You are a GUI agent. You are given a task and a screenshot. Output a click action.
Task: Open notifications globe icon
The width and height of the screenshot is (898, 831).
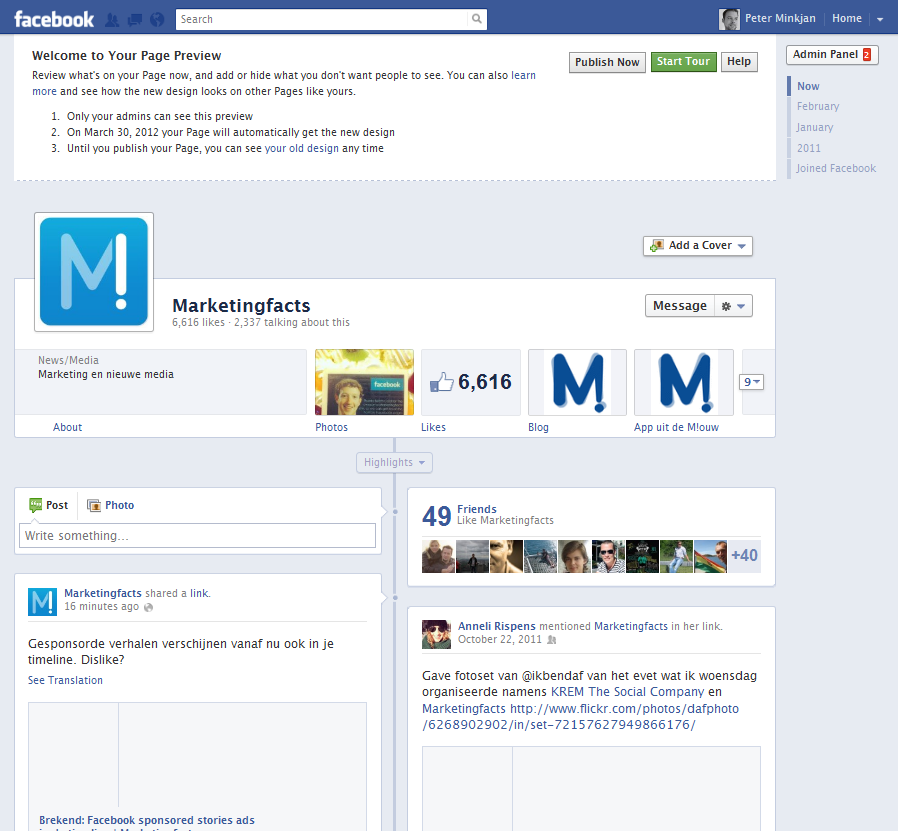(x=156, y=19)
